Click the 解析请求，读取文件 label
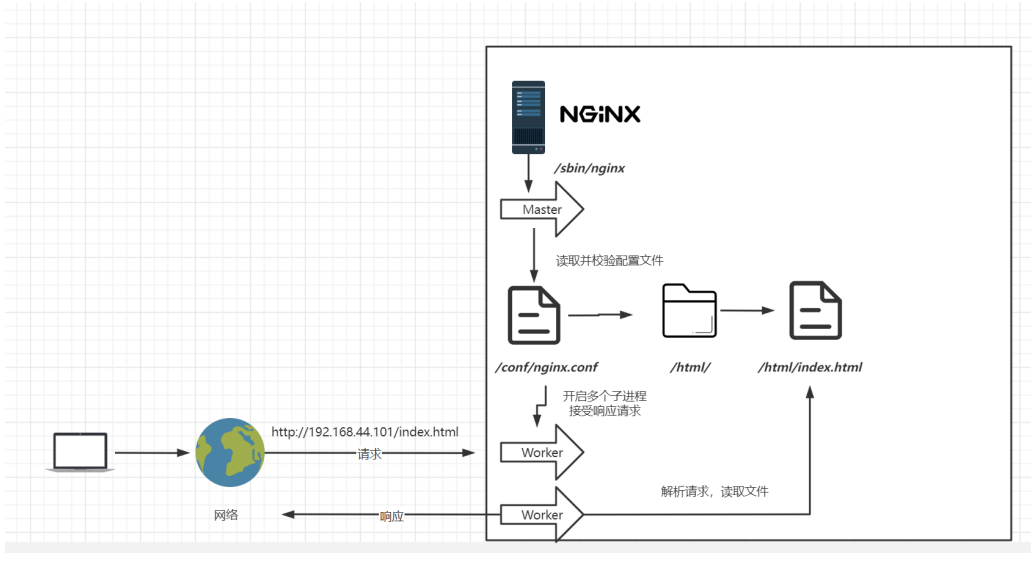 click(x=714, y=491)
